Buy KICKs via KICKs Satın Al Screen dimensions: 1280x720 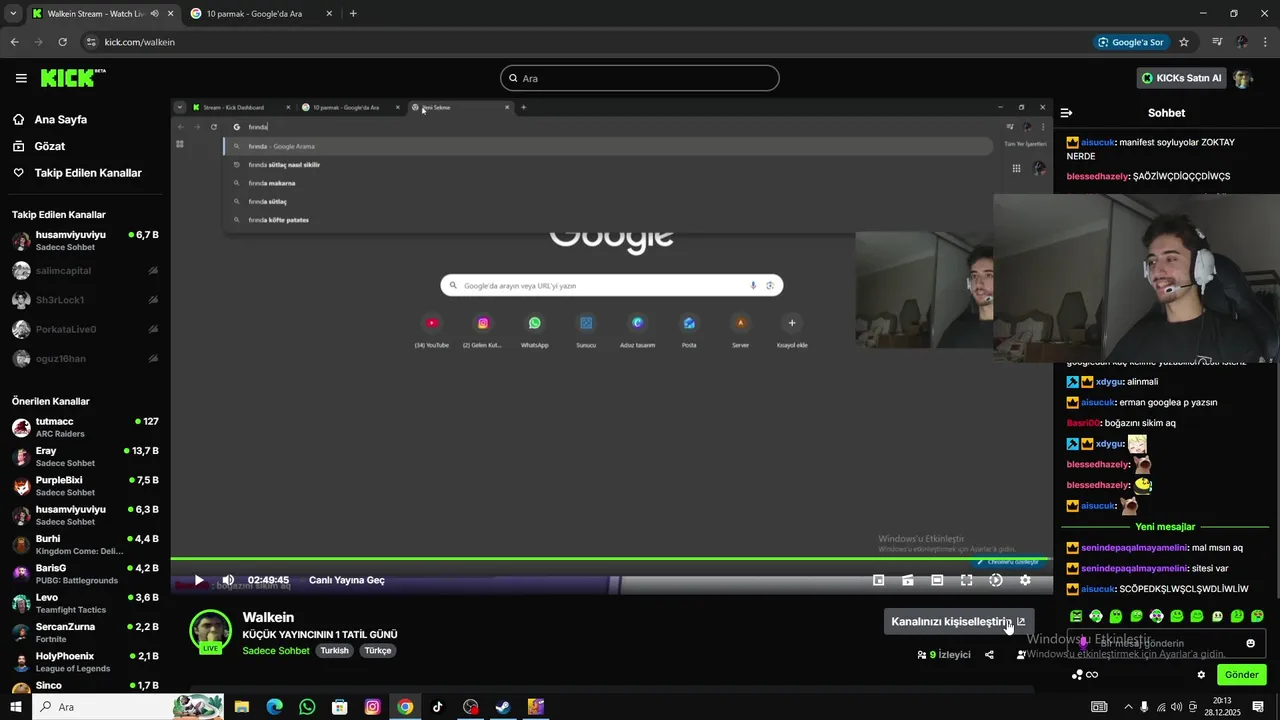(1181, 78)
